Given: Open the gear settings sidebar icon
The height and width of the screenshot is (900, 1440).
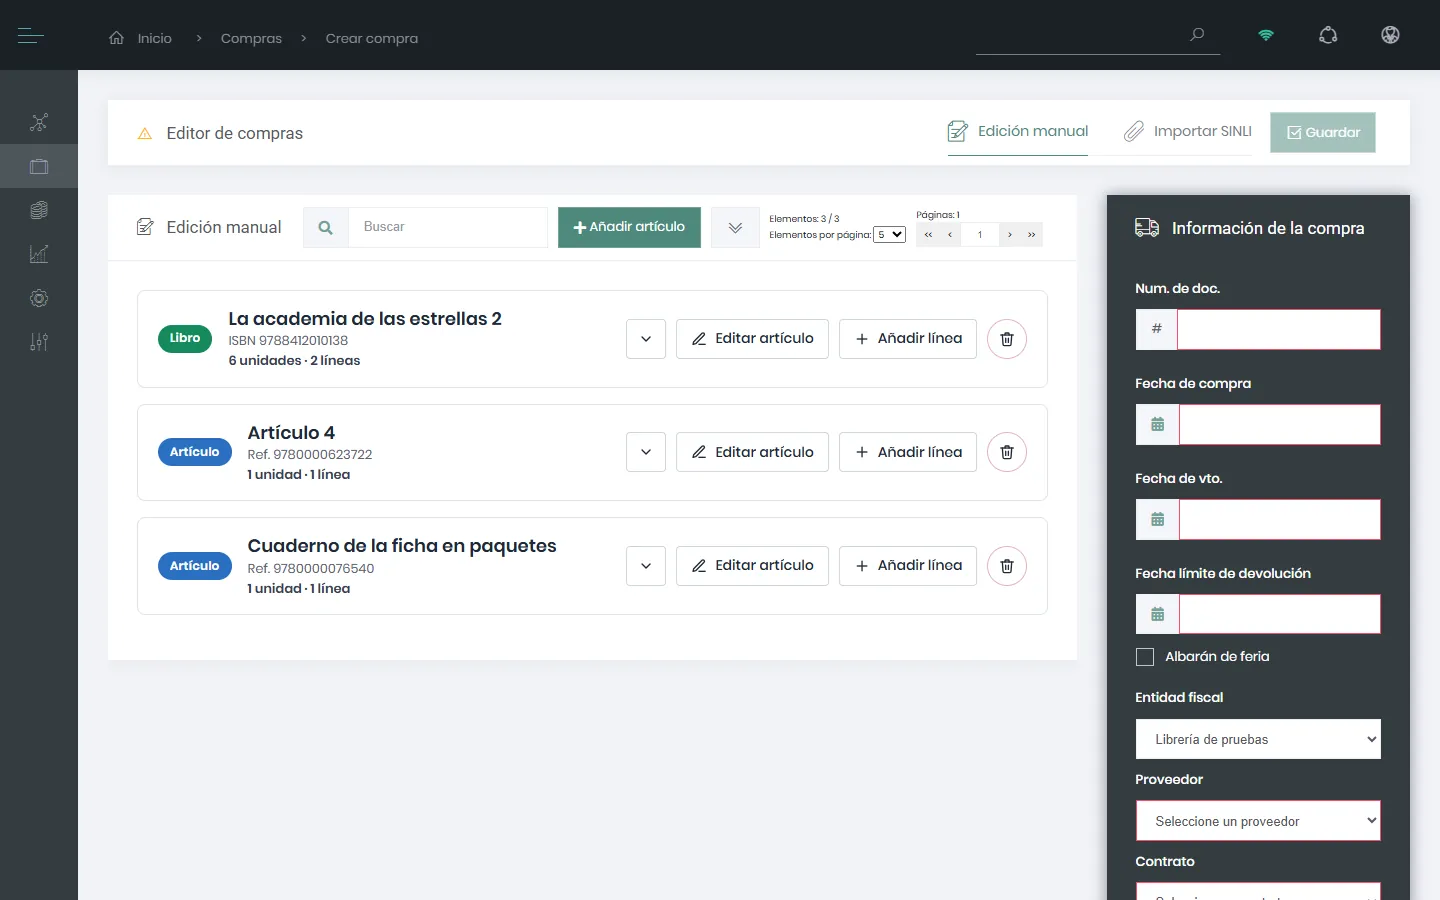Looking at the screenshot, I should (39, 298).
